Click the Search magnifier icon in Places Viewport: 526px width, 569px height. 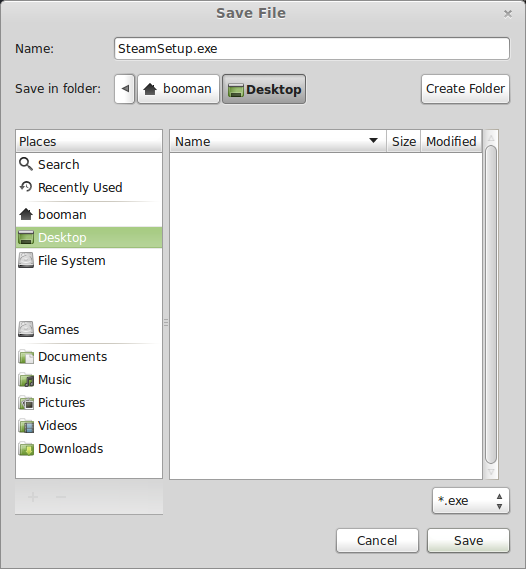pyautogui.click(x=26, y=164)
